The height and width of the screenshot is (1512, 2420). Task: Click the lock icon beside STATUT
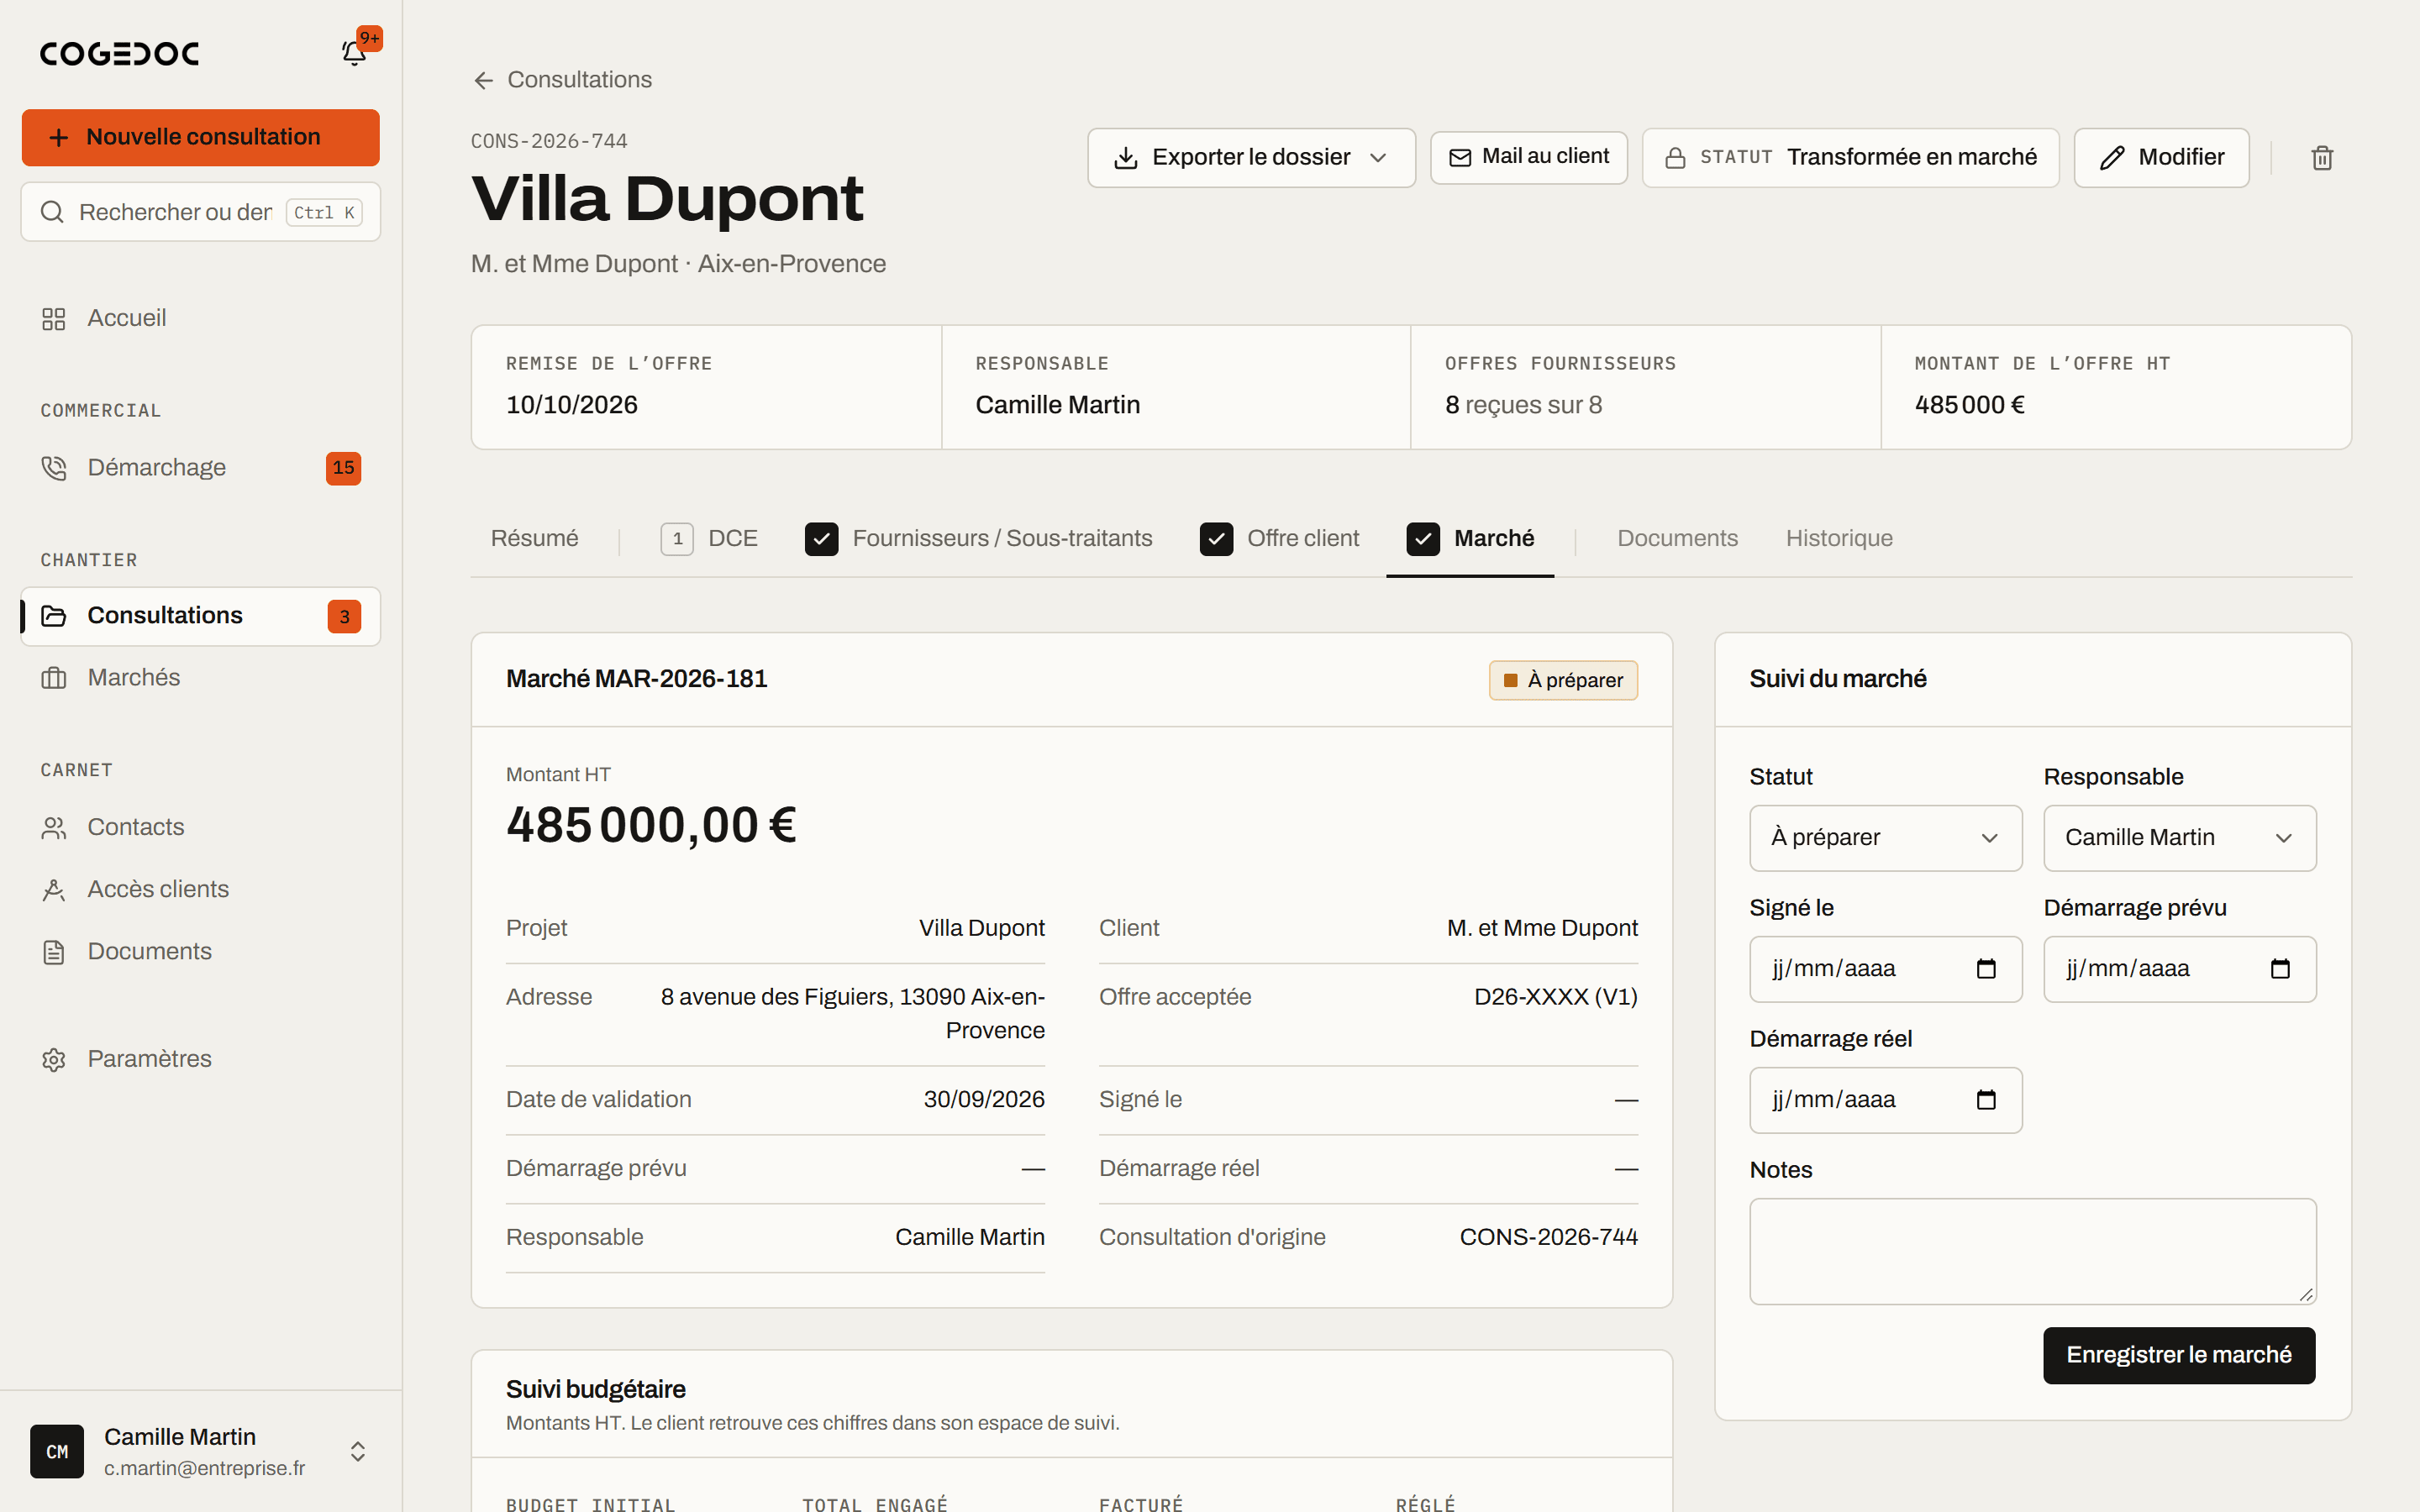click(x=1675, y=157)
